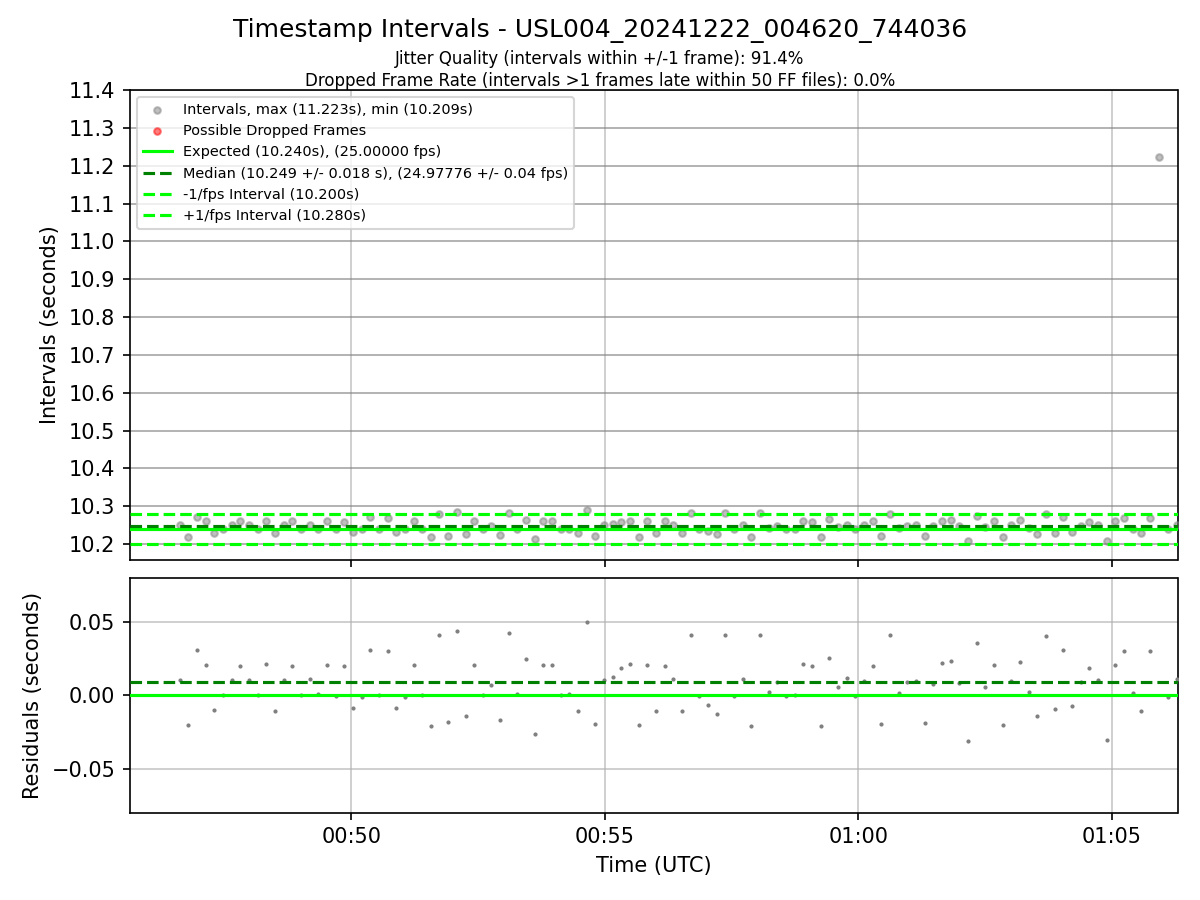Click the 'Time (UTC)' x-axis label
Image resolution: width=1200 pixels, height=900 pixels.
pyautogui.click(x=654, y=865)
